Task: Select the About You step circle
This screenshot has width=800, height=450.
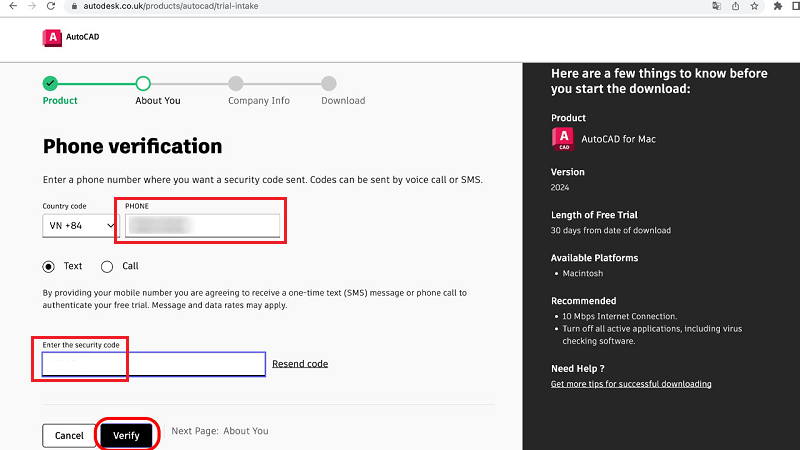Action: pos(143,83)
